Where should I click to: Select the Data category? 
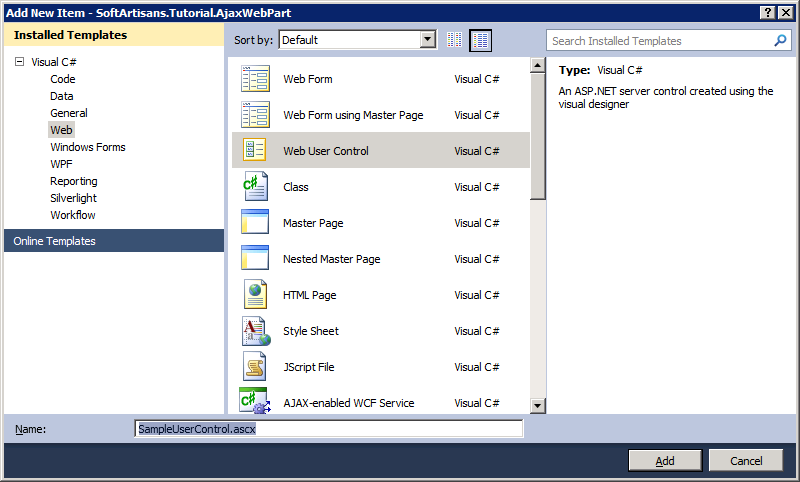(62, 96)
